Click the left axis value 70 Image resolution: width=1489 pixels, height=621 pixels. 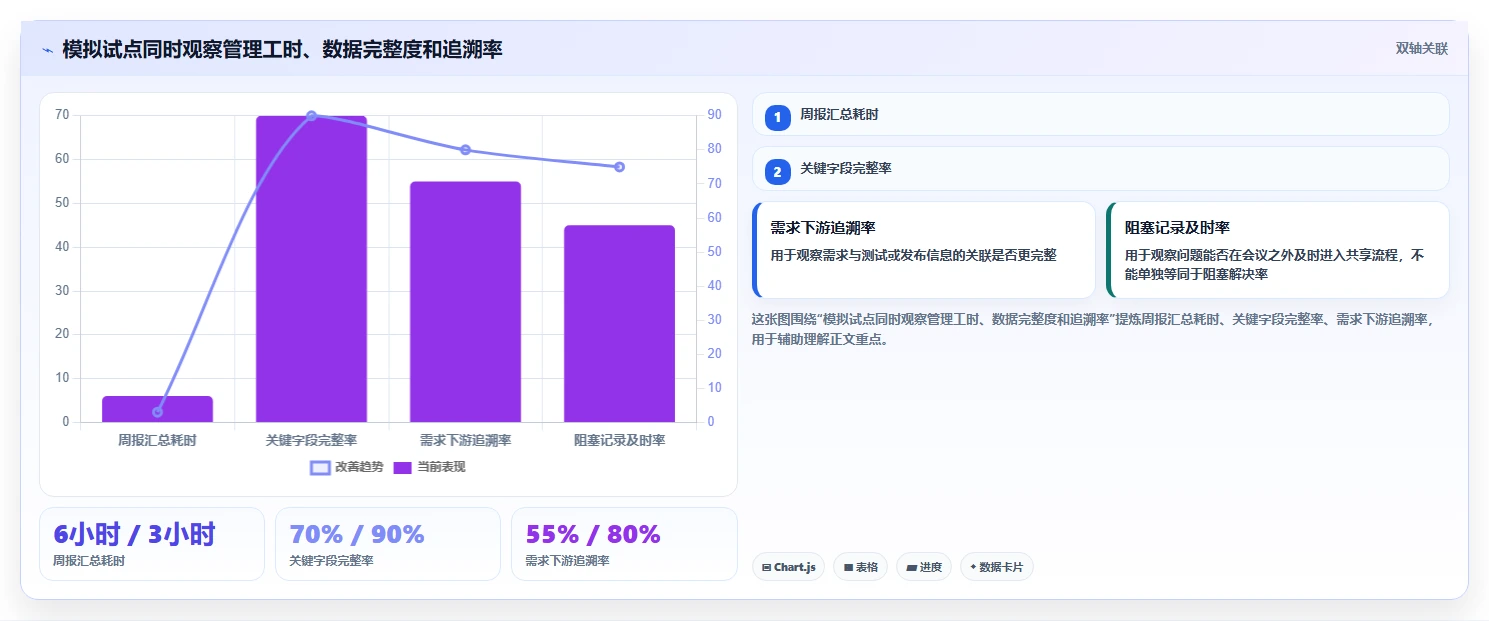point(62,115)
